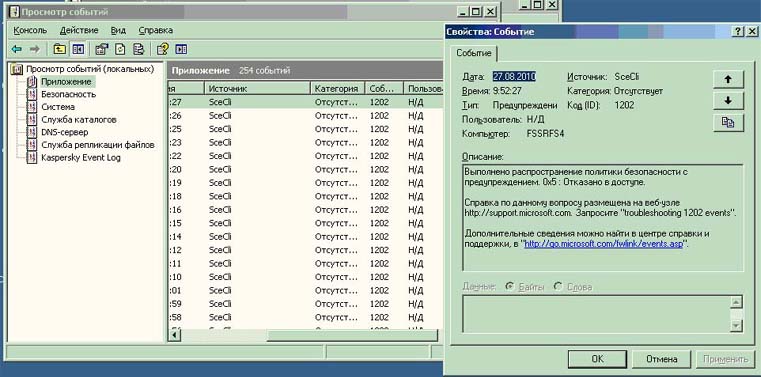Click the Up one level toolbar icon

[x=59, y=49]
